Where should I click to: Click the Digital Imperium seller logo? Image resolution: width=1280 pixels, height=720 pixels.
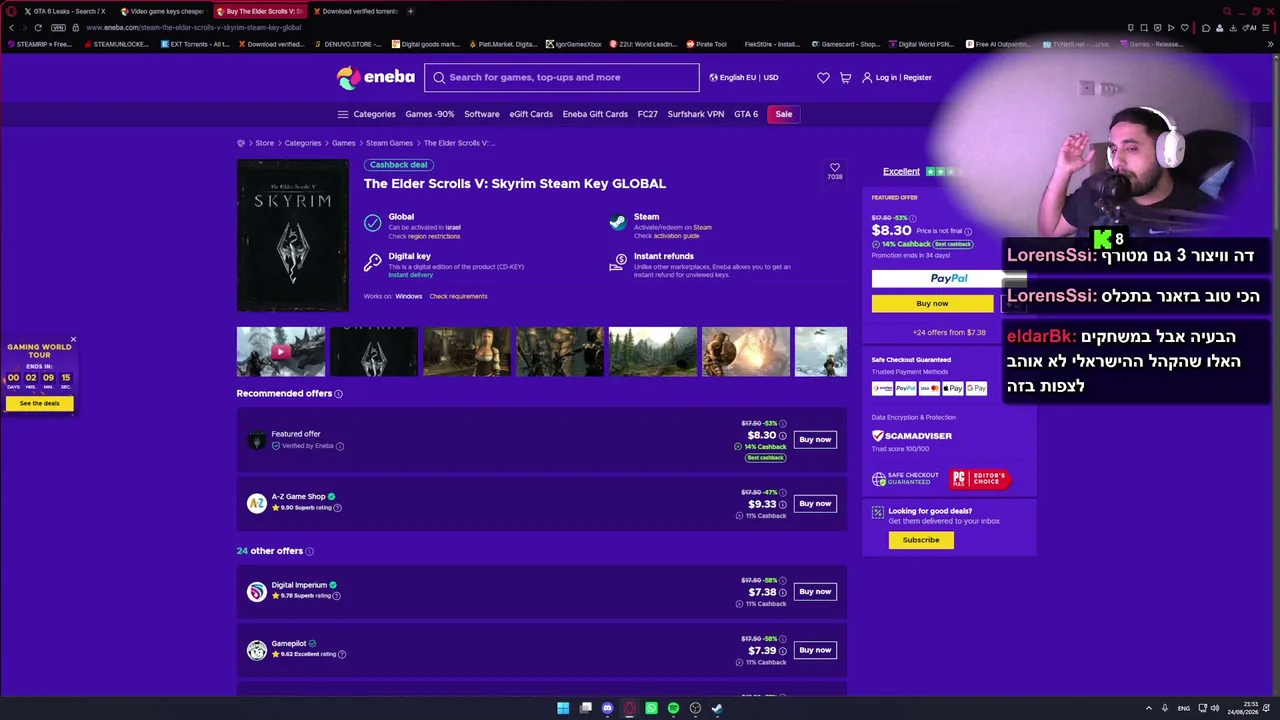point(257,591)
